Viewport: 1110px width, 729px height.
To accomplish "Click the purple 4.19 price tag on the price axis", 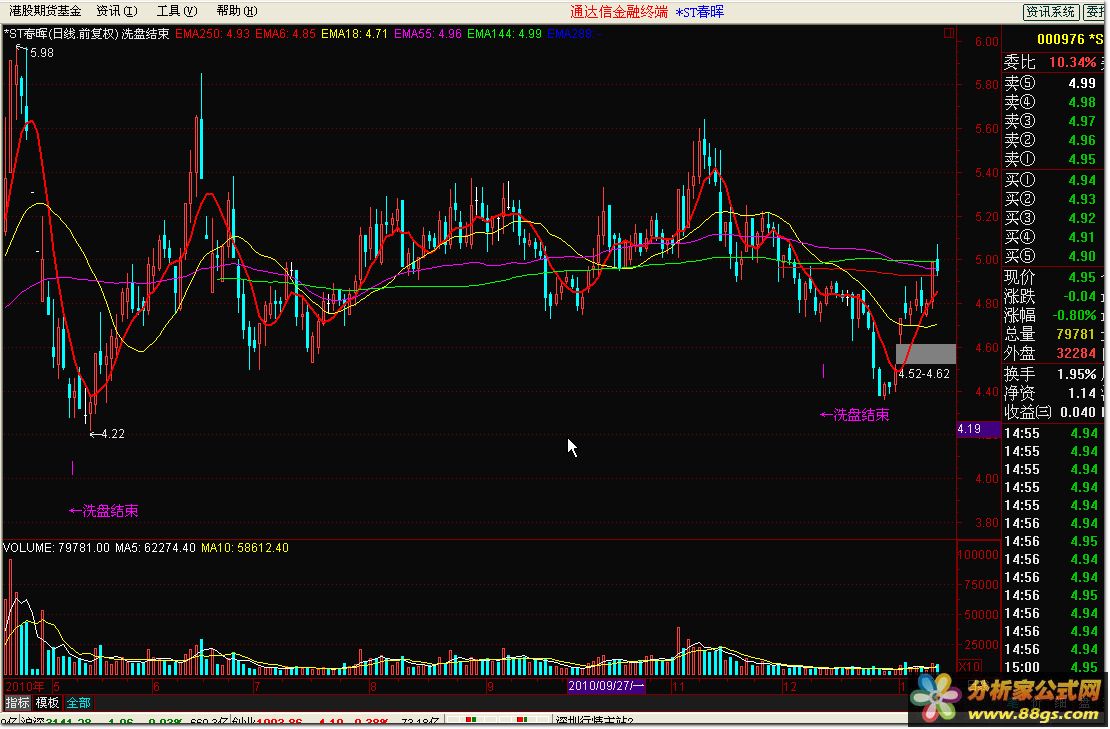I will tap(978, 429).
